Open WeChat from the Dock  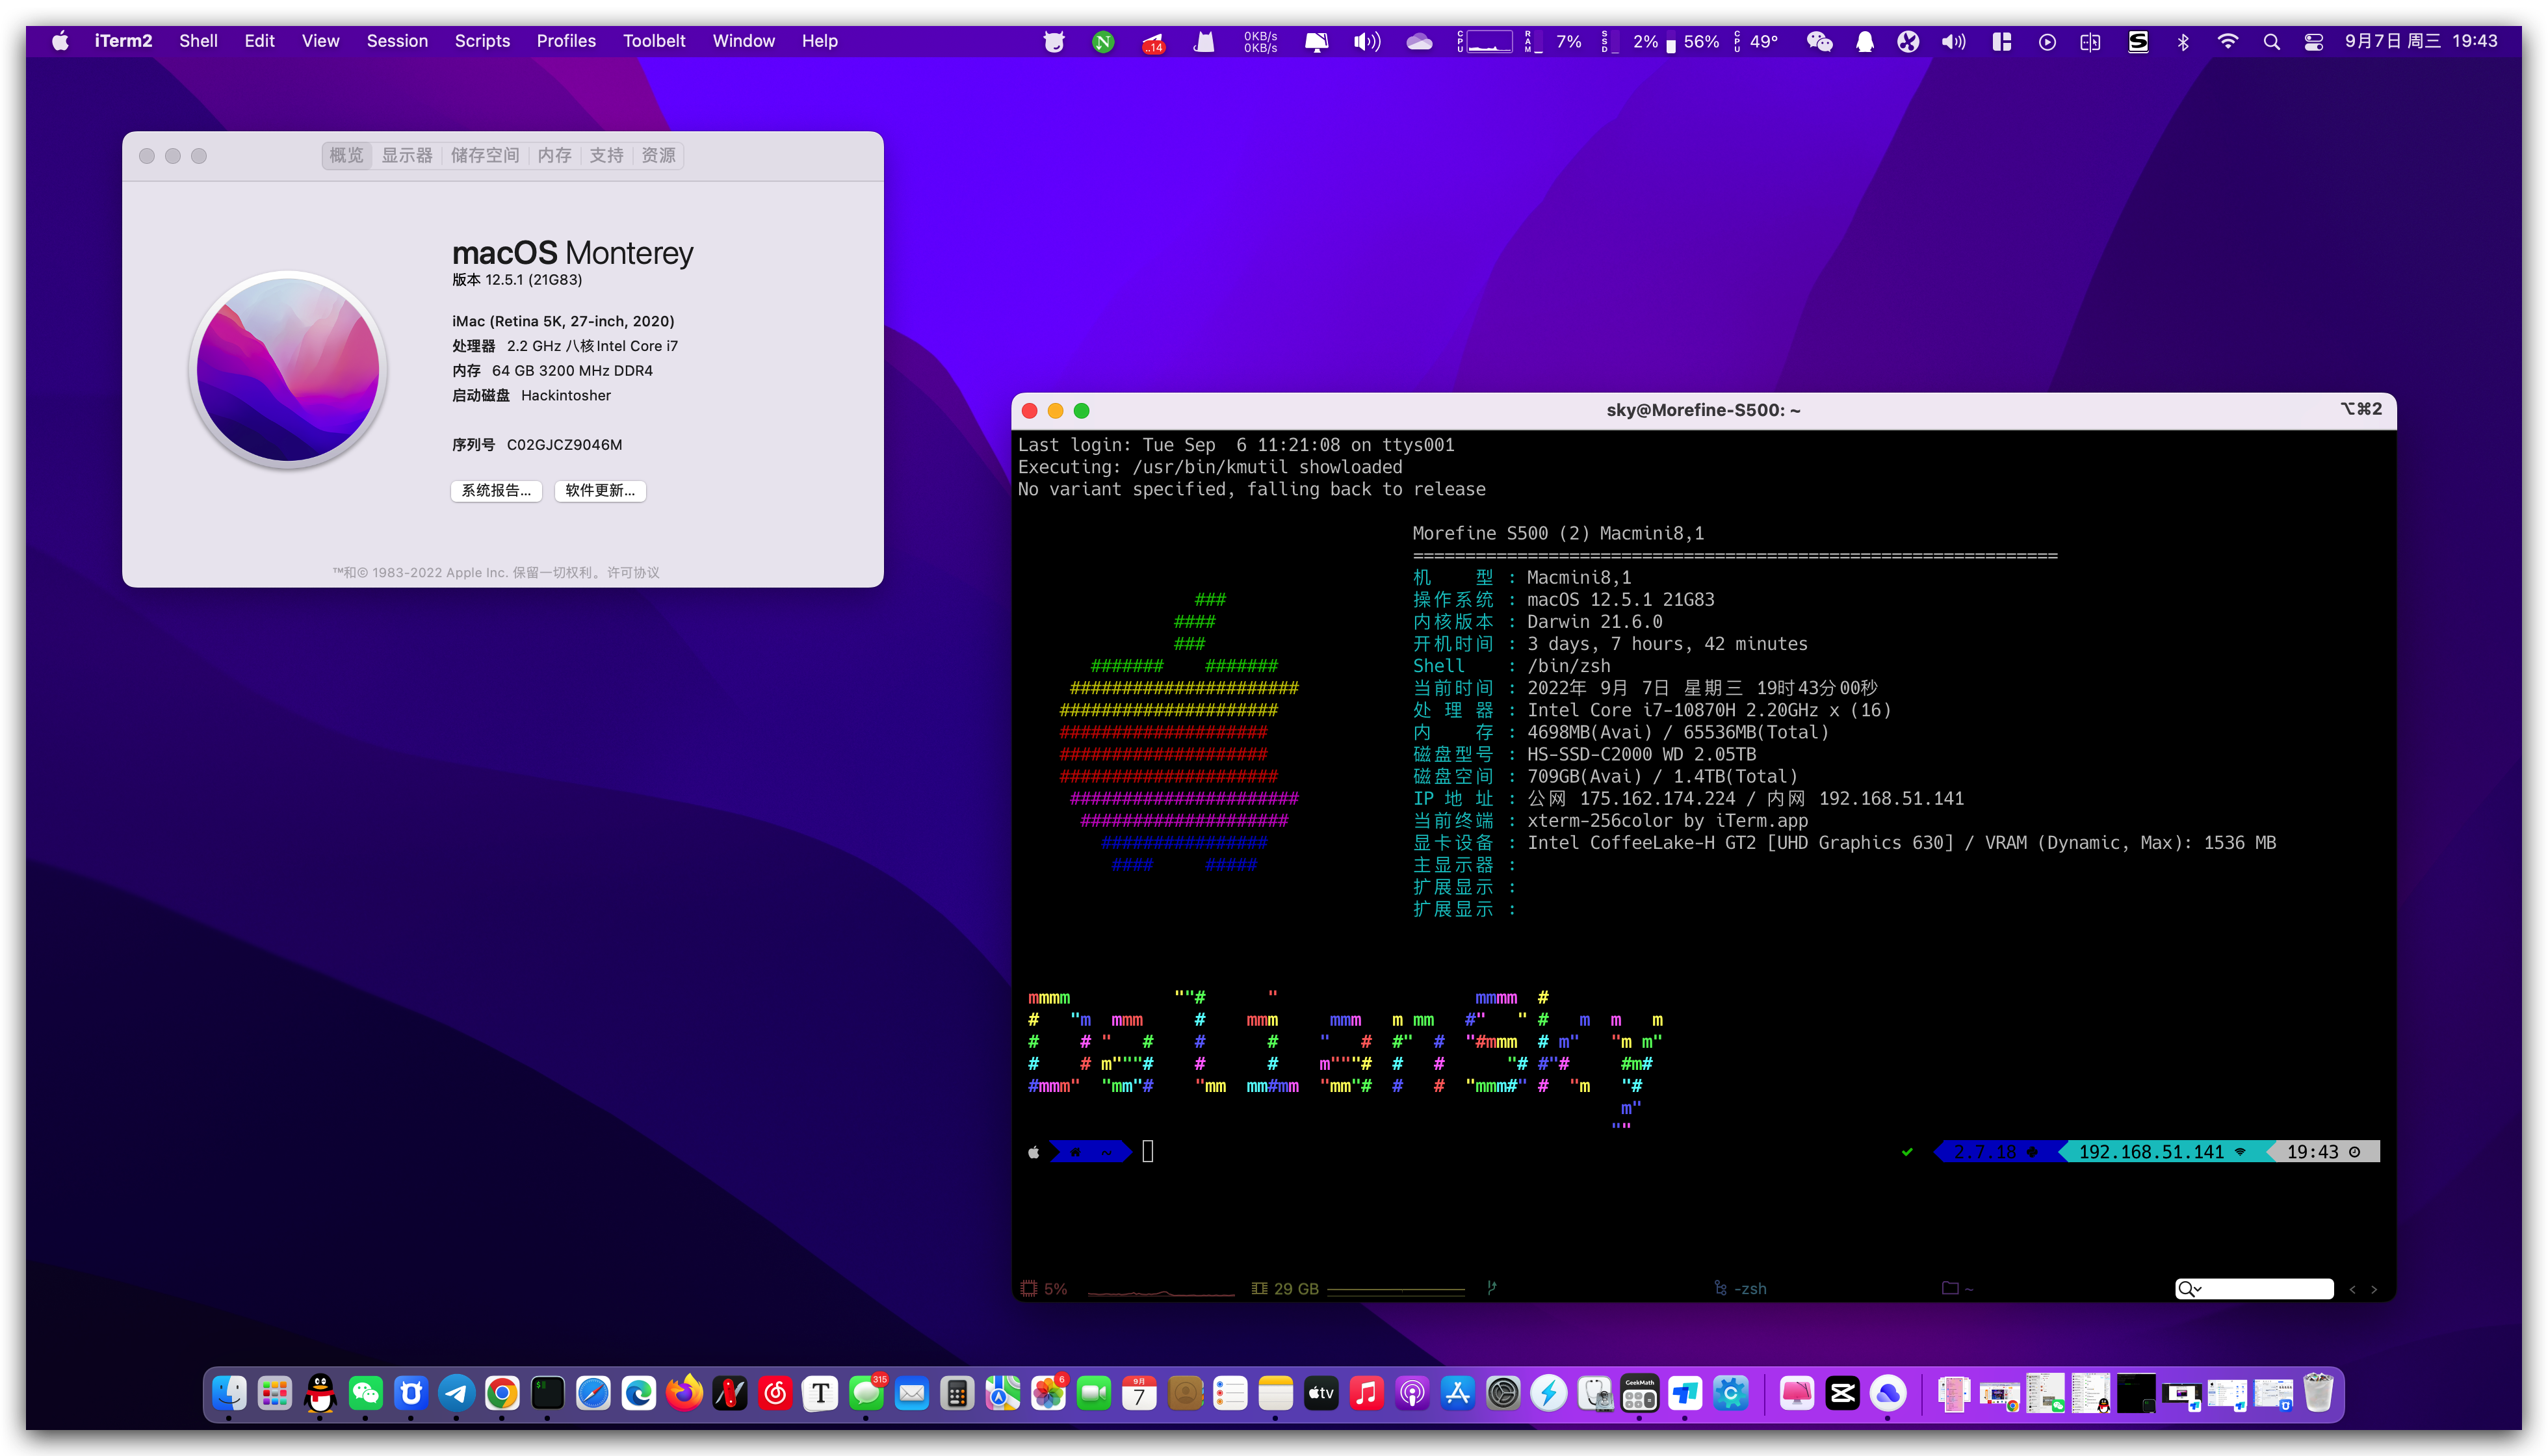[365, 1393]
